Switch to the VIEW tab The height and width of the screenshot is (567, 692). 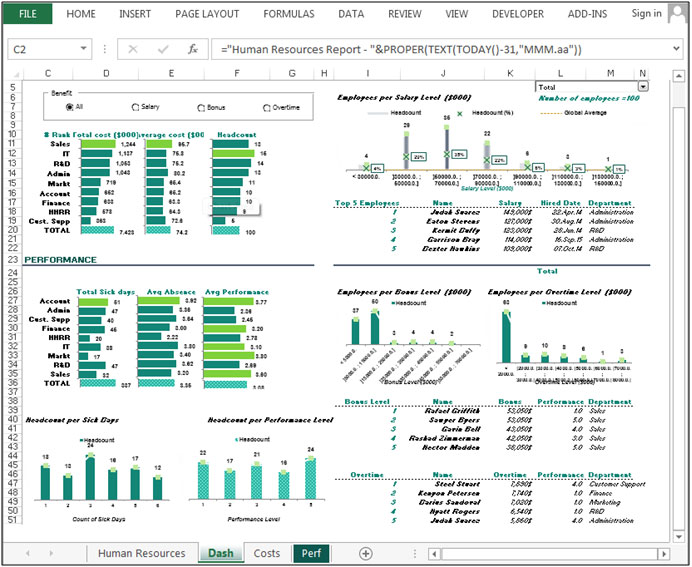[456, 14]
